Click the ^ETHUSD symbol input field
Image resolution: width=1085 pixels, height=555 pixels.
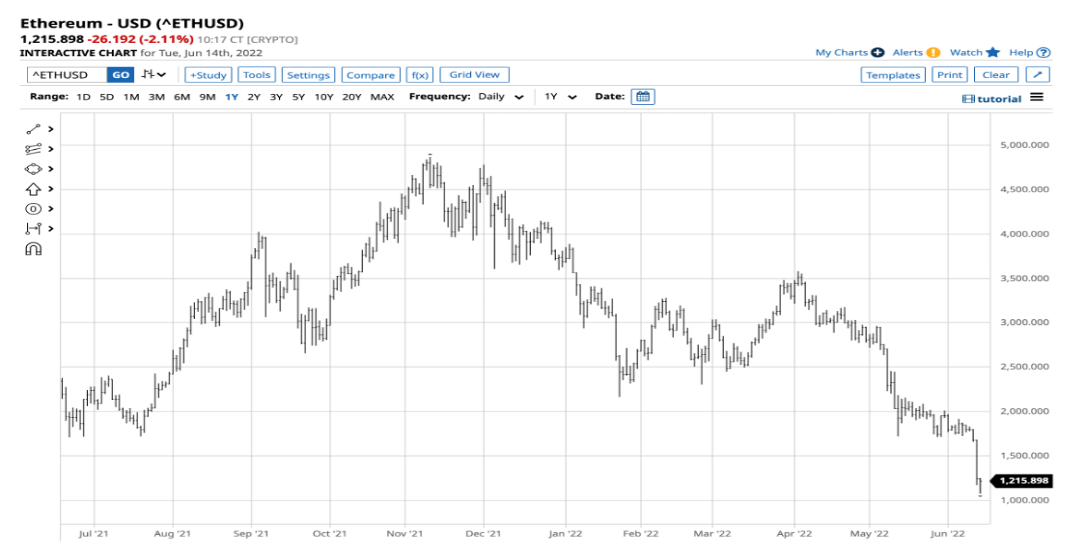[67, 75]
